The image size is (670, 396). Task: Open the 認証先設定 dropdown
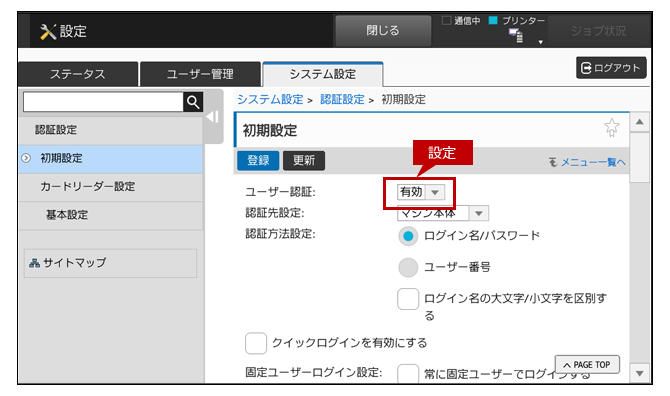[x=443, y=213]
